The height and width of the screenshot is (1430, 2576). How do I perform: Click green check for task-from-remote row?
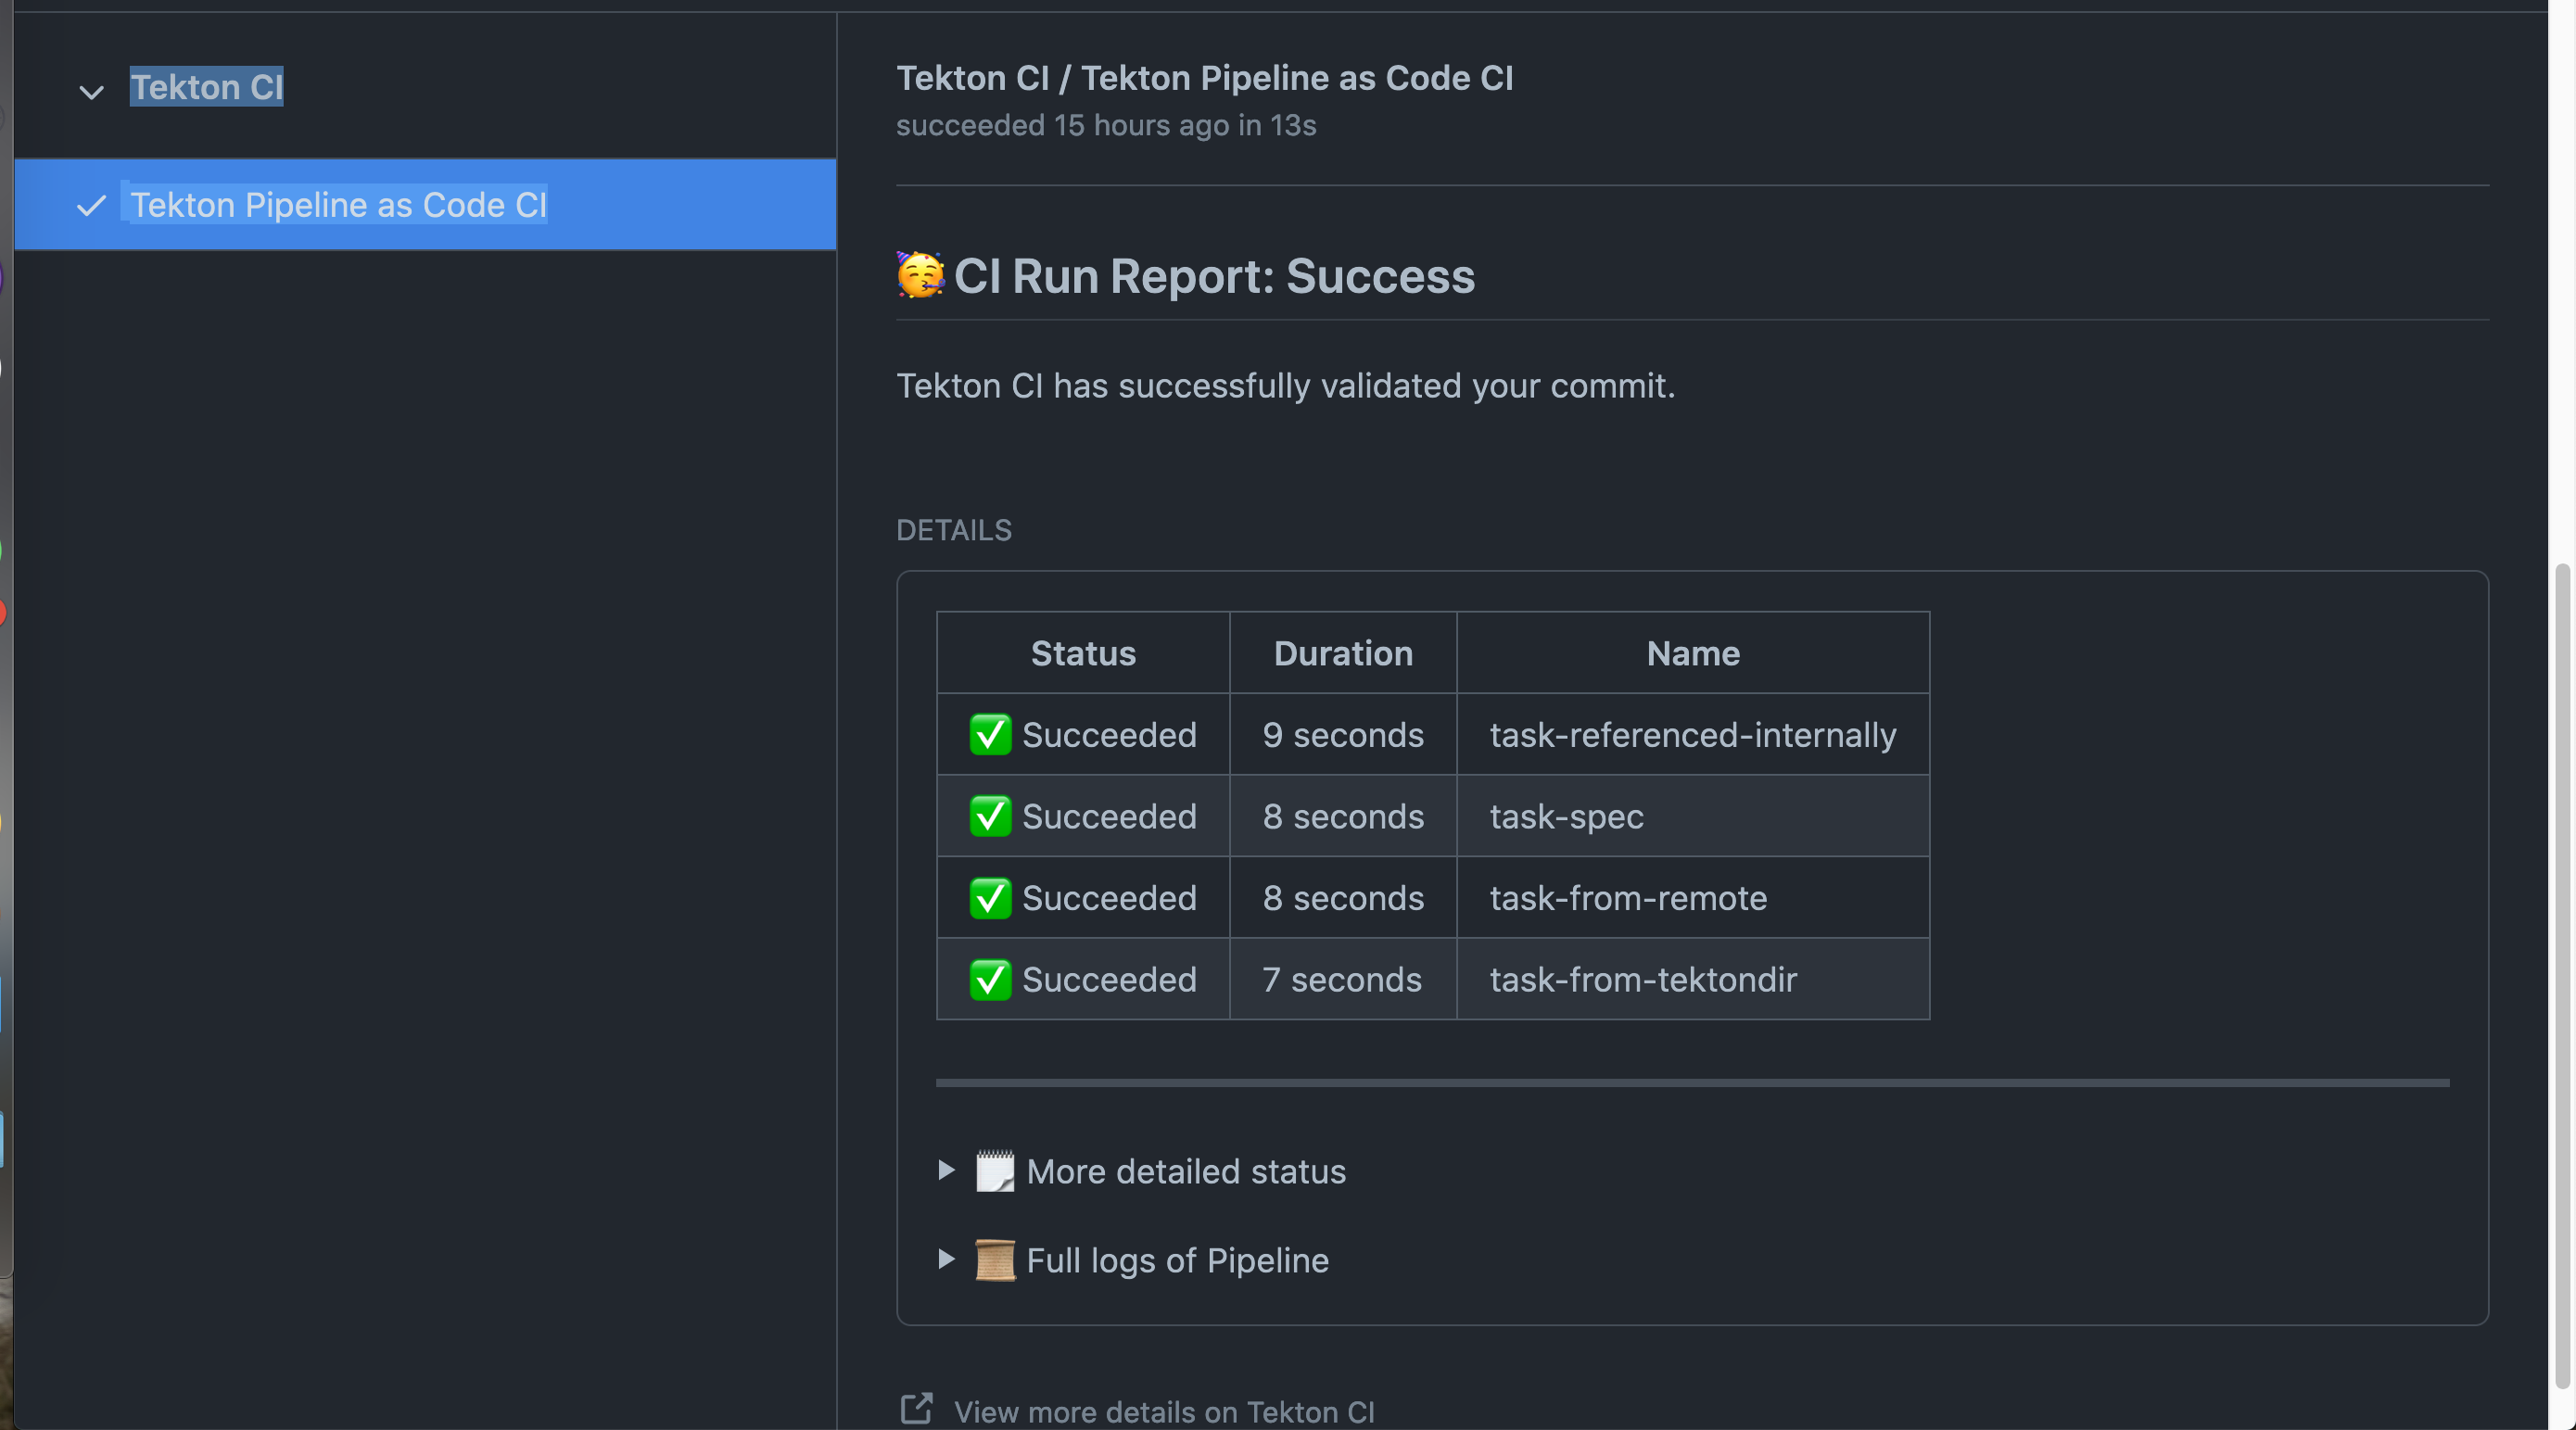pyautogui.click(x=989, y=898)
